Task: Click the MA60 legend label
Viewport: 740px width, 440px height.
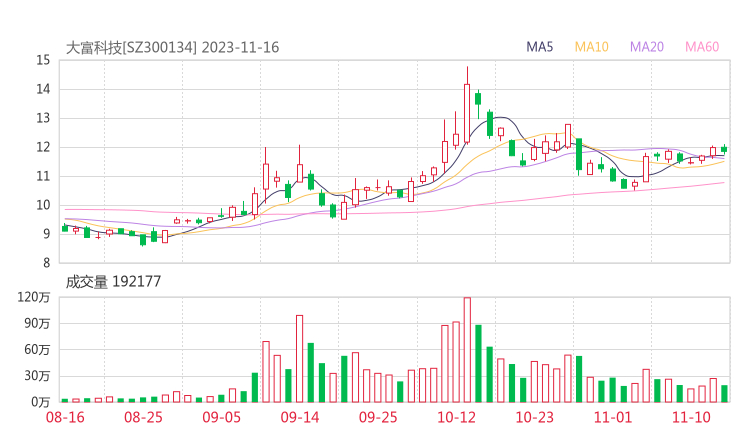Action: coord(702,47)
